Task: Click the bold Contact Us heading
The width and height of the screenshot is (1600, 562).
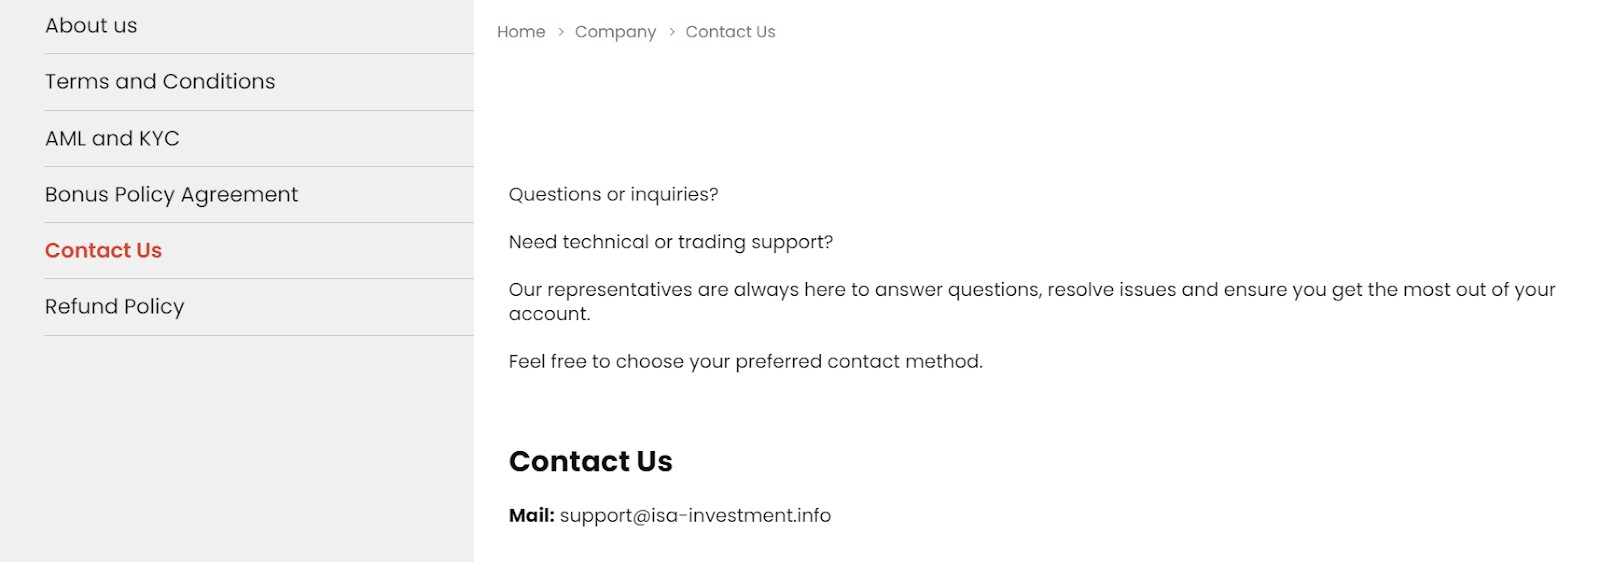Action: [x=590, y=461]
